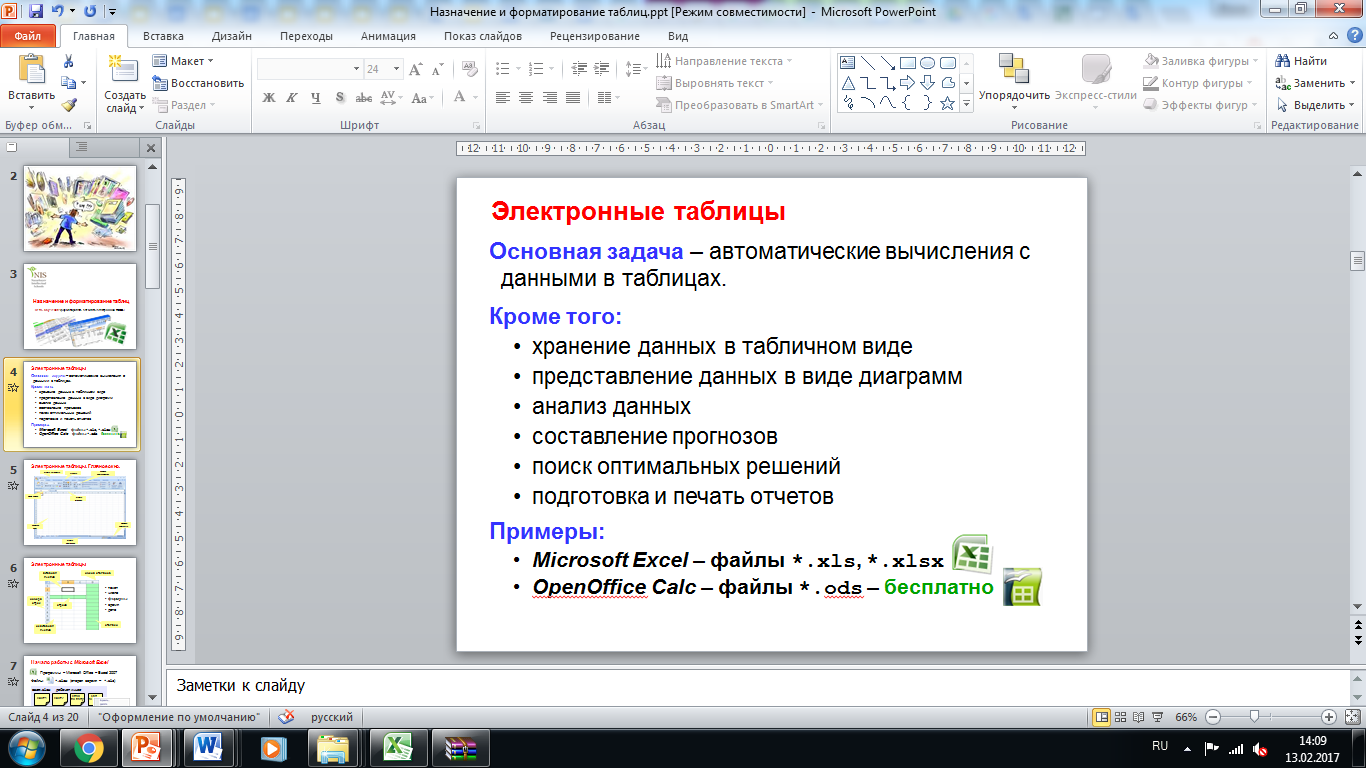This screenshot has width=1366, height=768.
Task: Select slide 5 thumbnail in panel
Action: 79,500
